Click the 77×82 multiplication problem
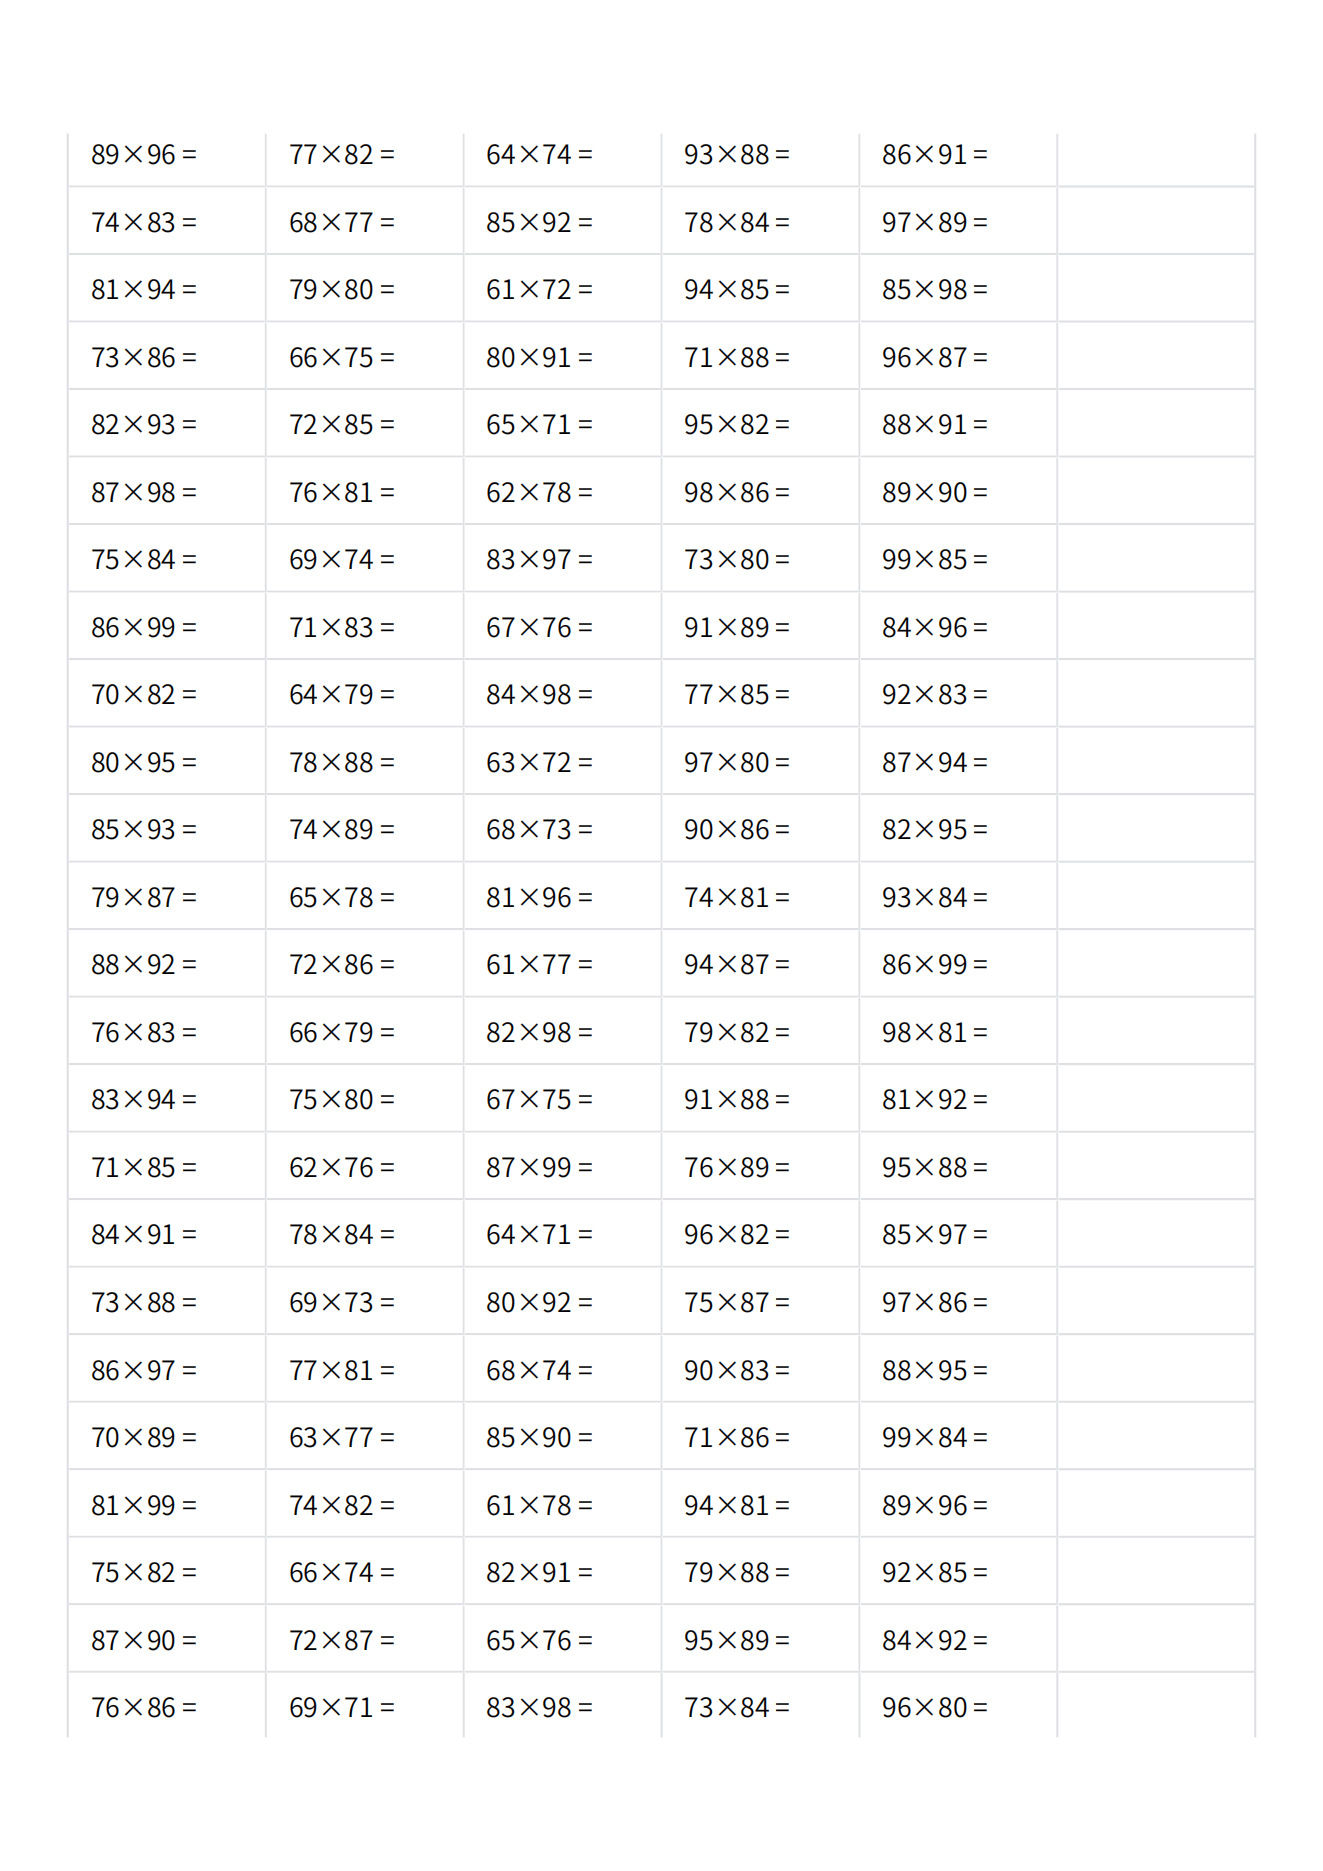Viewport: 1323px width, 1871px height. point(341,155)
